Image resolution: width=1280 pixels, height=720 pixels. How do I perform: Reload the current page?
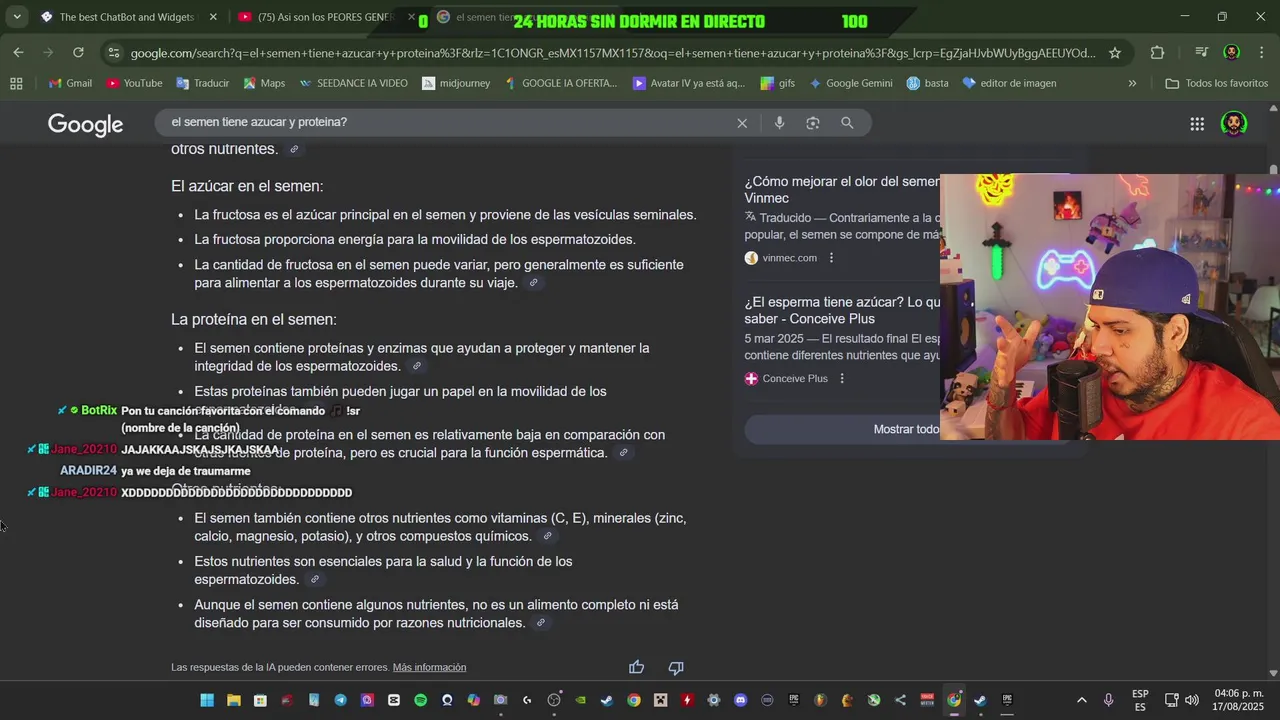click(x=78, y=52)
